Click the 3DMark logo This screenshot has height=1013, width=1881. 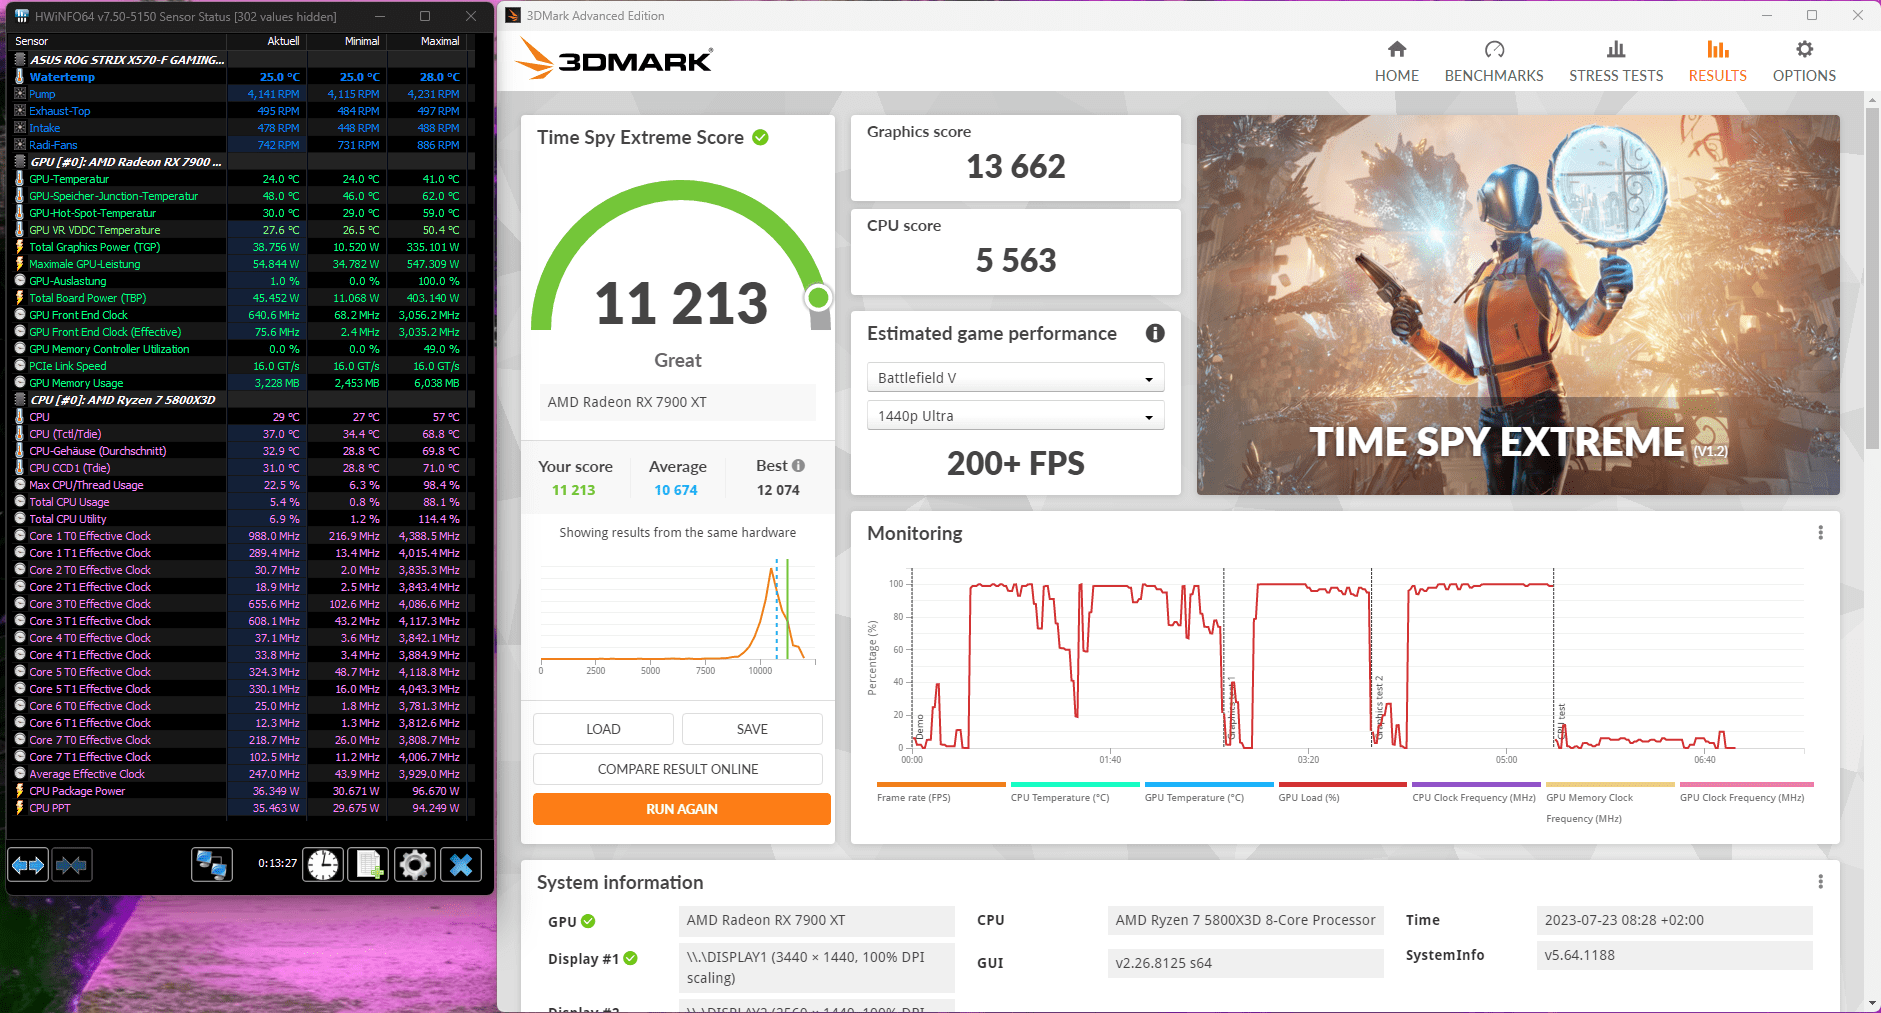615,59
